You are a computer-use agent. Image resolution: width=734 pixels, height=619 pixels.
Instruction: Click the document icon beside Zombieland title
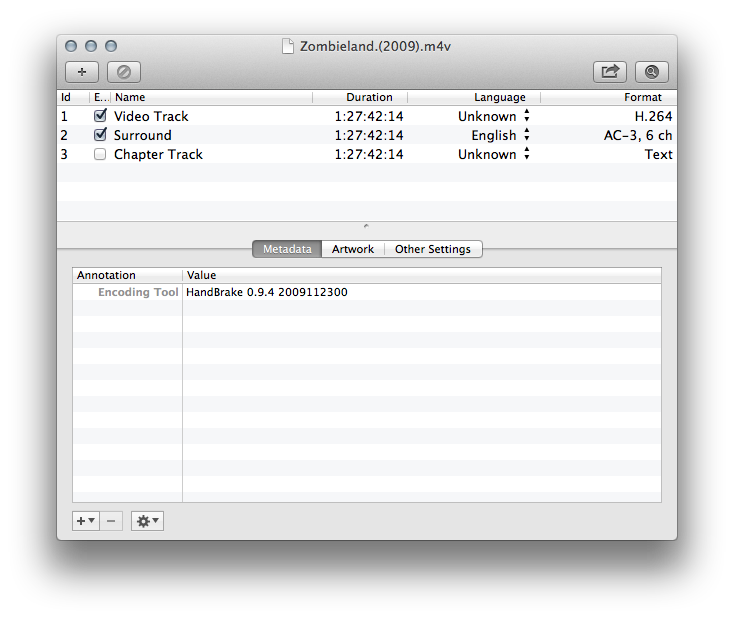pos(288,46)
